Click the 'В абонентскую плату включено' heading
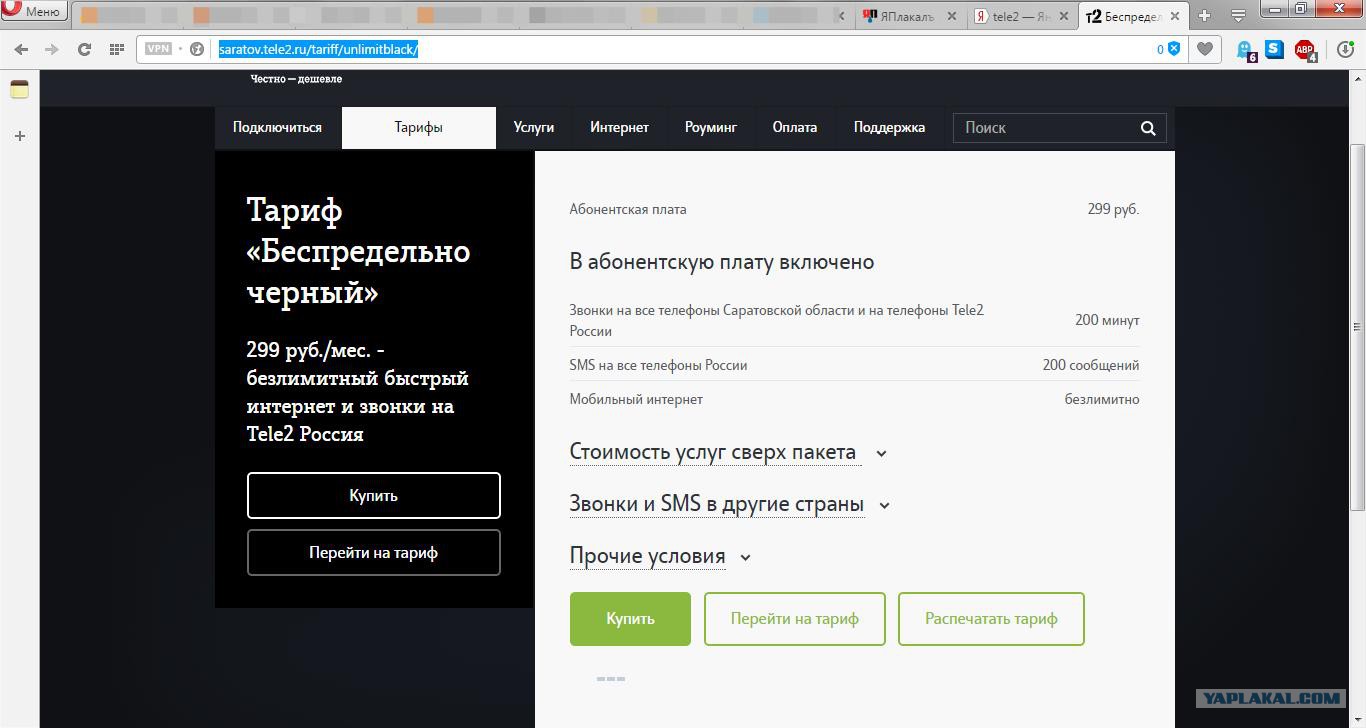The width and height of the screenshot is (1366, 728). pyautogui.click(x=722, y=262)
